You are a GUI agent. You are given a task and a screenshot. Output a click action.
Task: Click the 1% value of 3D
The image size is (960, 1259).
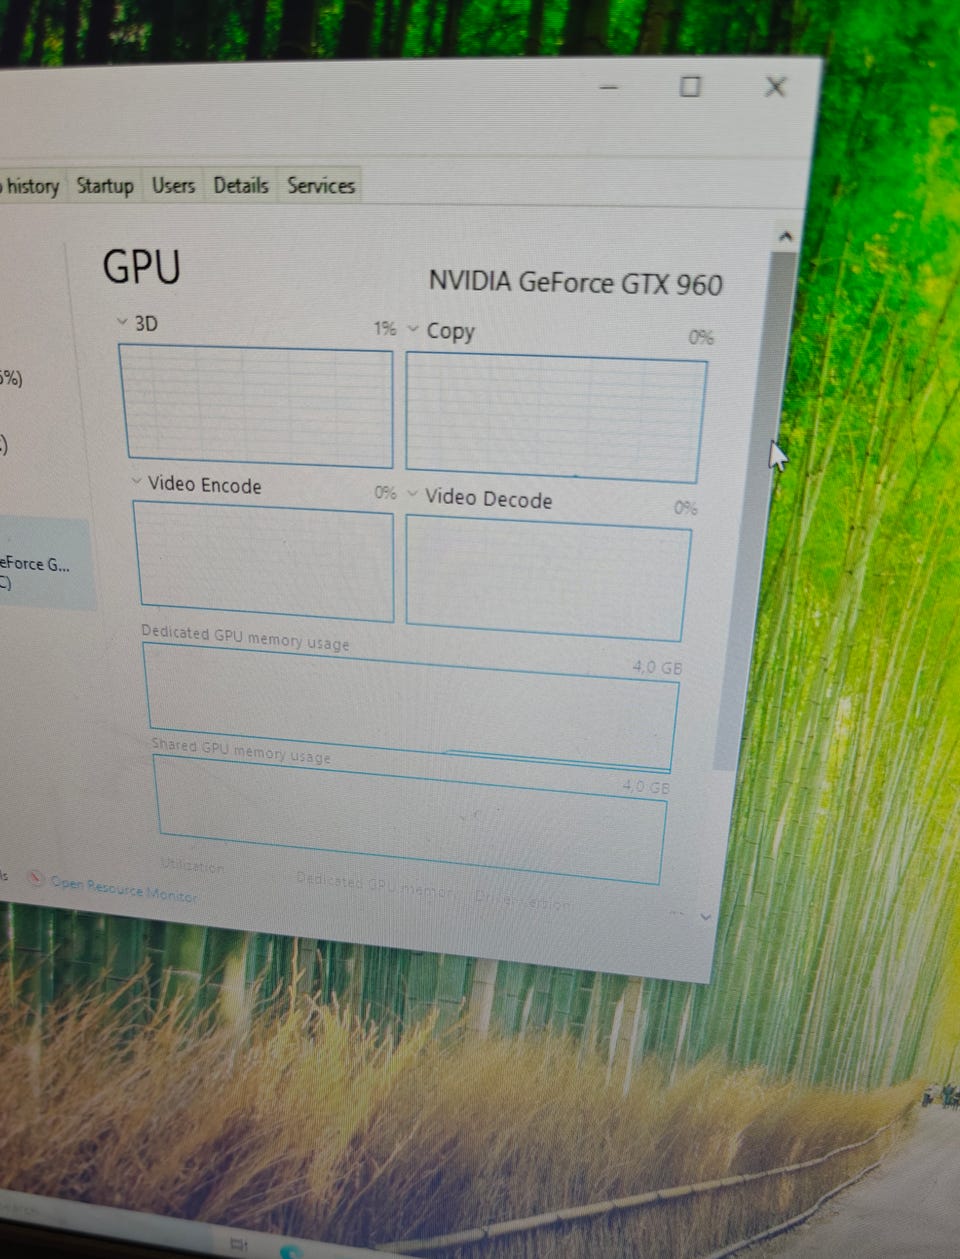point(385,328)
